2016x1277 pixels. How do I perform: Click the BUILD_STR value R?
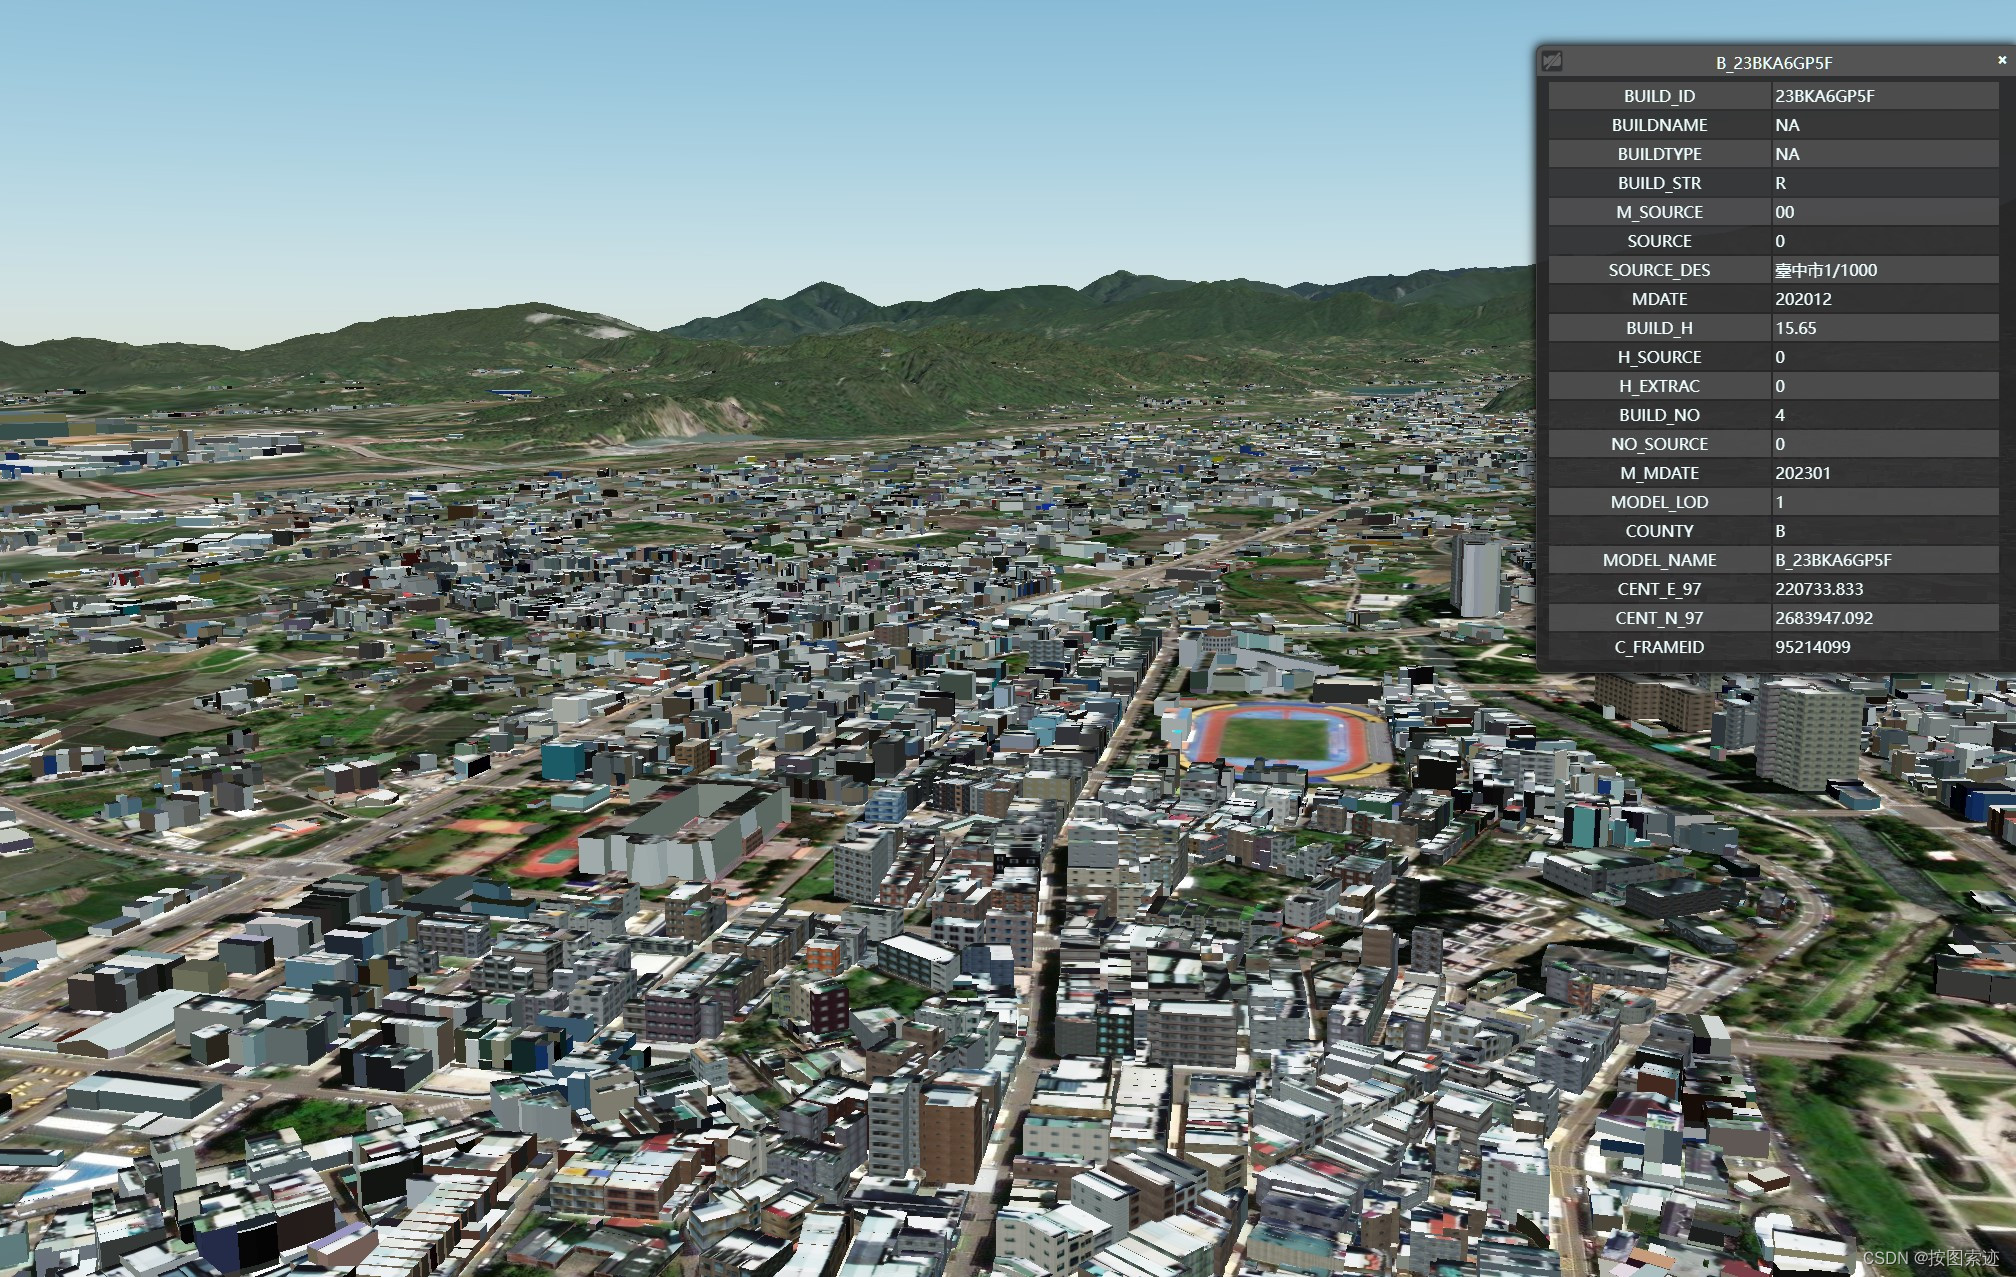pyautogui.click(x=1780, y=183)
